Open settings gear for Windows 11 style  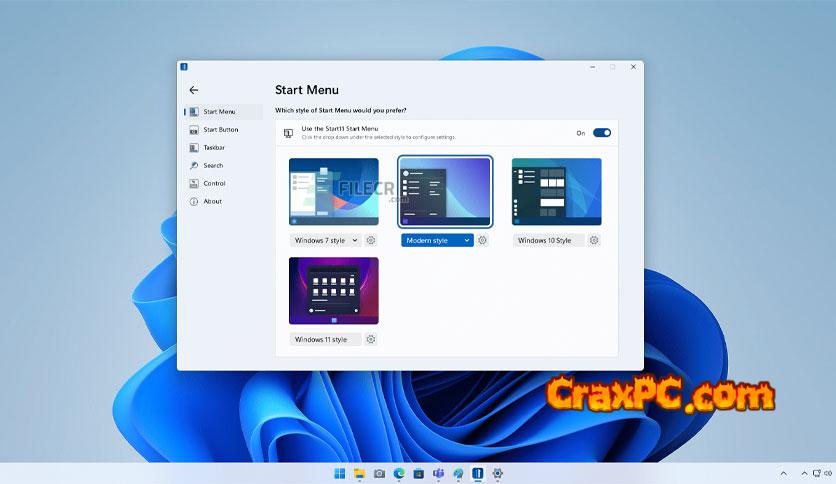(x=371, y=339)
